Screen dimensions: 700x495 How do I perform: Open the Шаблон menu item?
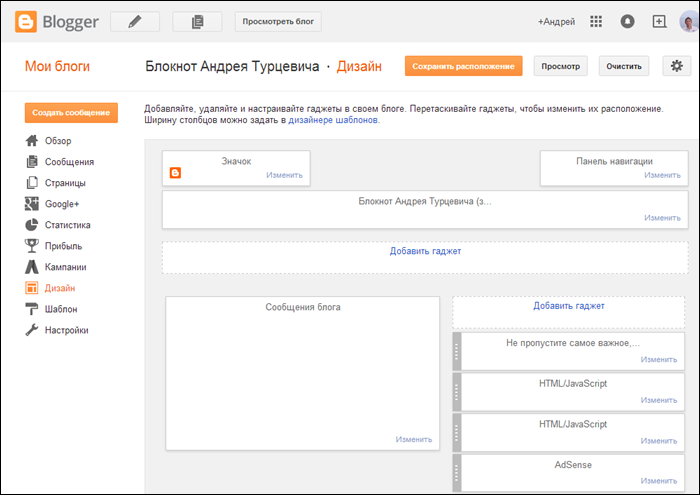(x=61, y=309)
